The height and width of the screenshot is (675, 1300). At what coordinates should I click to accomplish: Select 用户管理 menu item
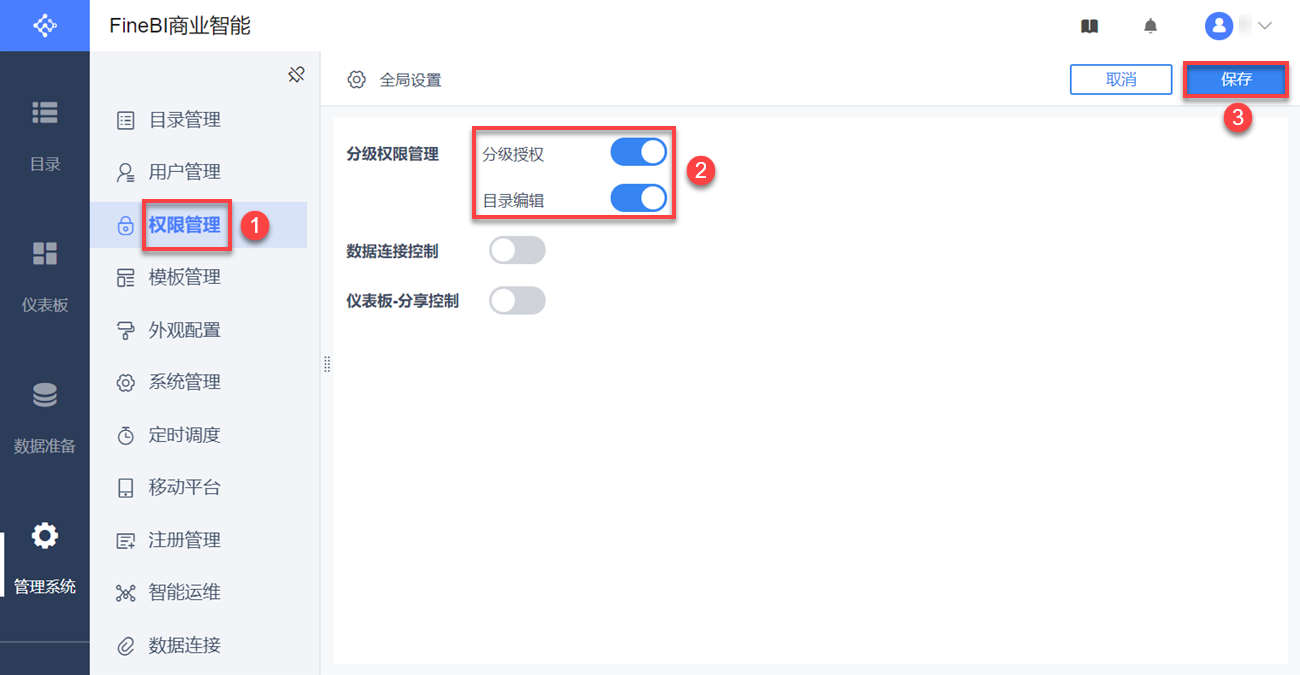pos(184,172)
